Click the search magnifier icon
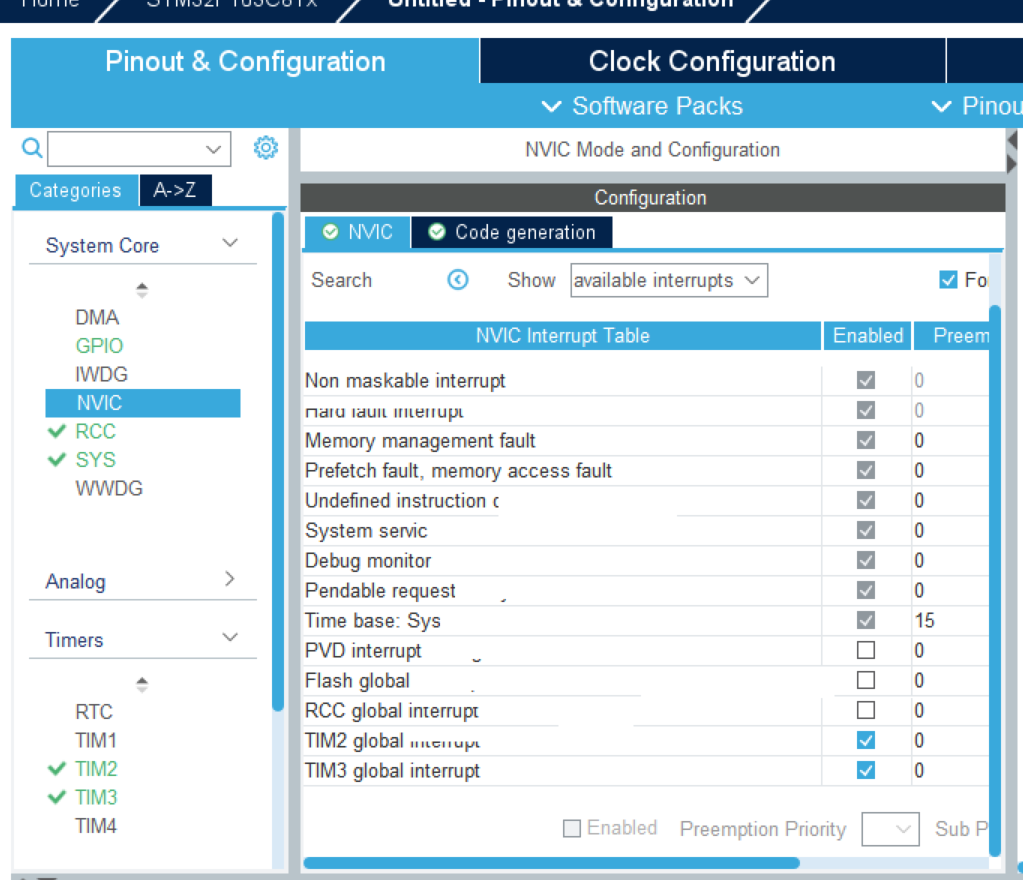 (x=32, y=148)
